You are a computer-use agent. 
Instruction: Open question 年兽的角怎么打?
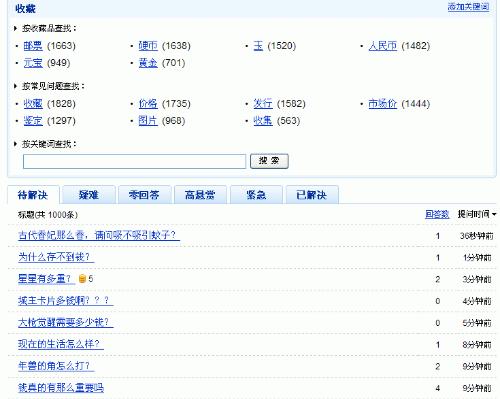pos(56,366)
